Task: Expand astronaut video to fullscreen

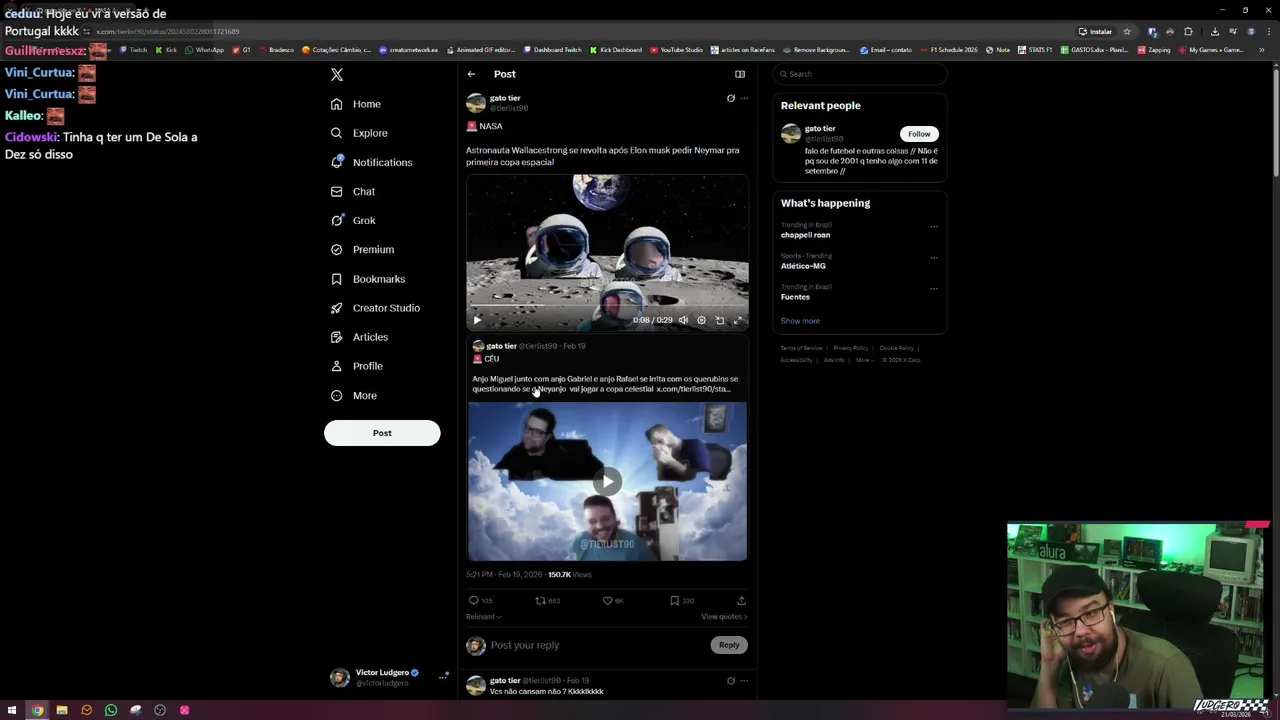Action: (x=738, y=320)
